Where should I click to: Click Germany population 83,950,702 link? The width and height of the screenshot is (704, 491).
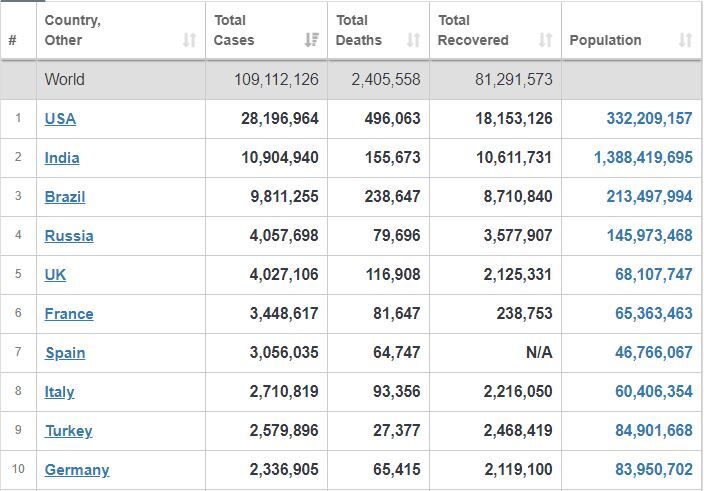coord(654,469)
